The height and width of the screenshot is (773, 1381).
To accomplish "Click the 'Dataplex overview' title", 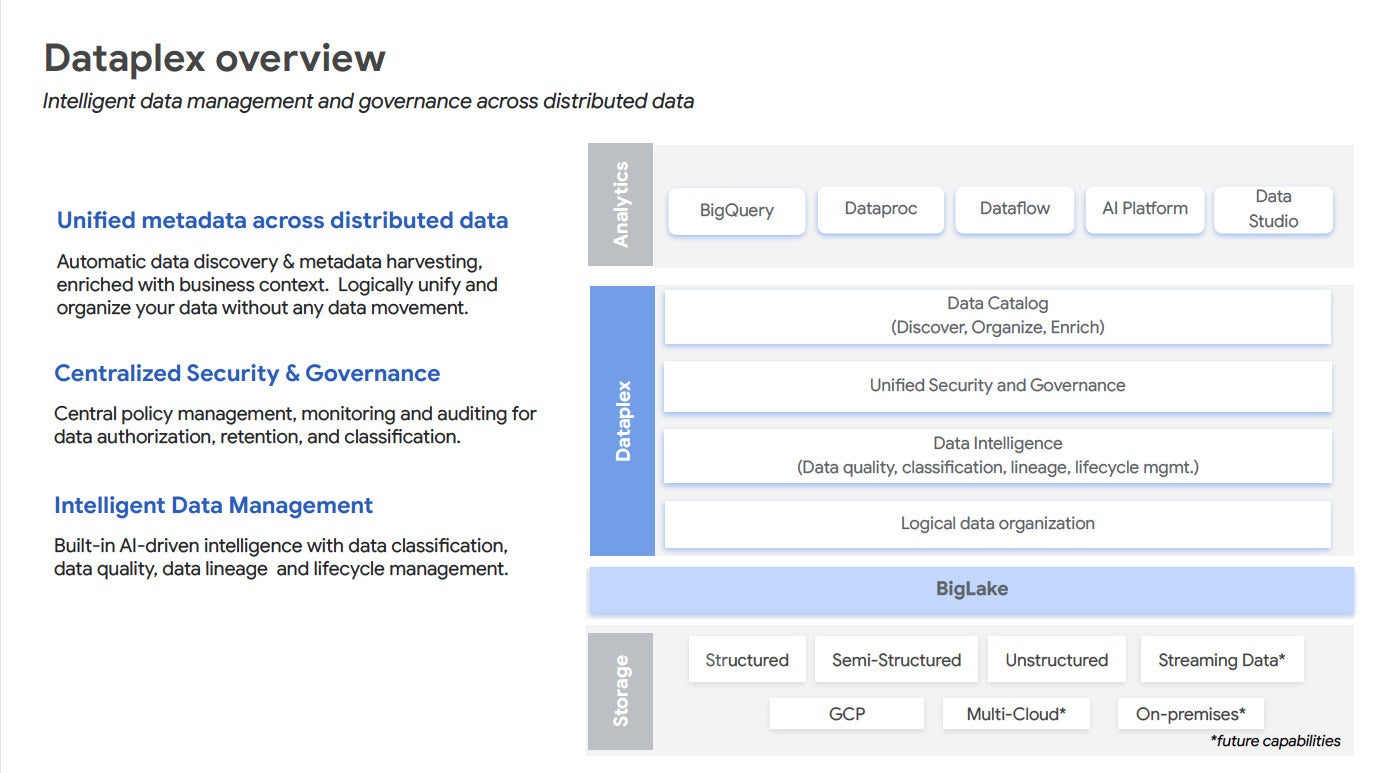I will click(215, 58).
